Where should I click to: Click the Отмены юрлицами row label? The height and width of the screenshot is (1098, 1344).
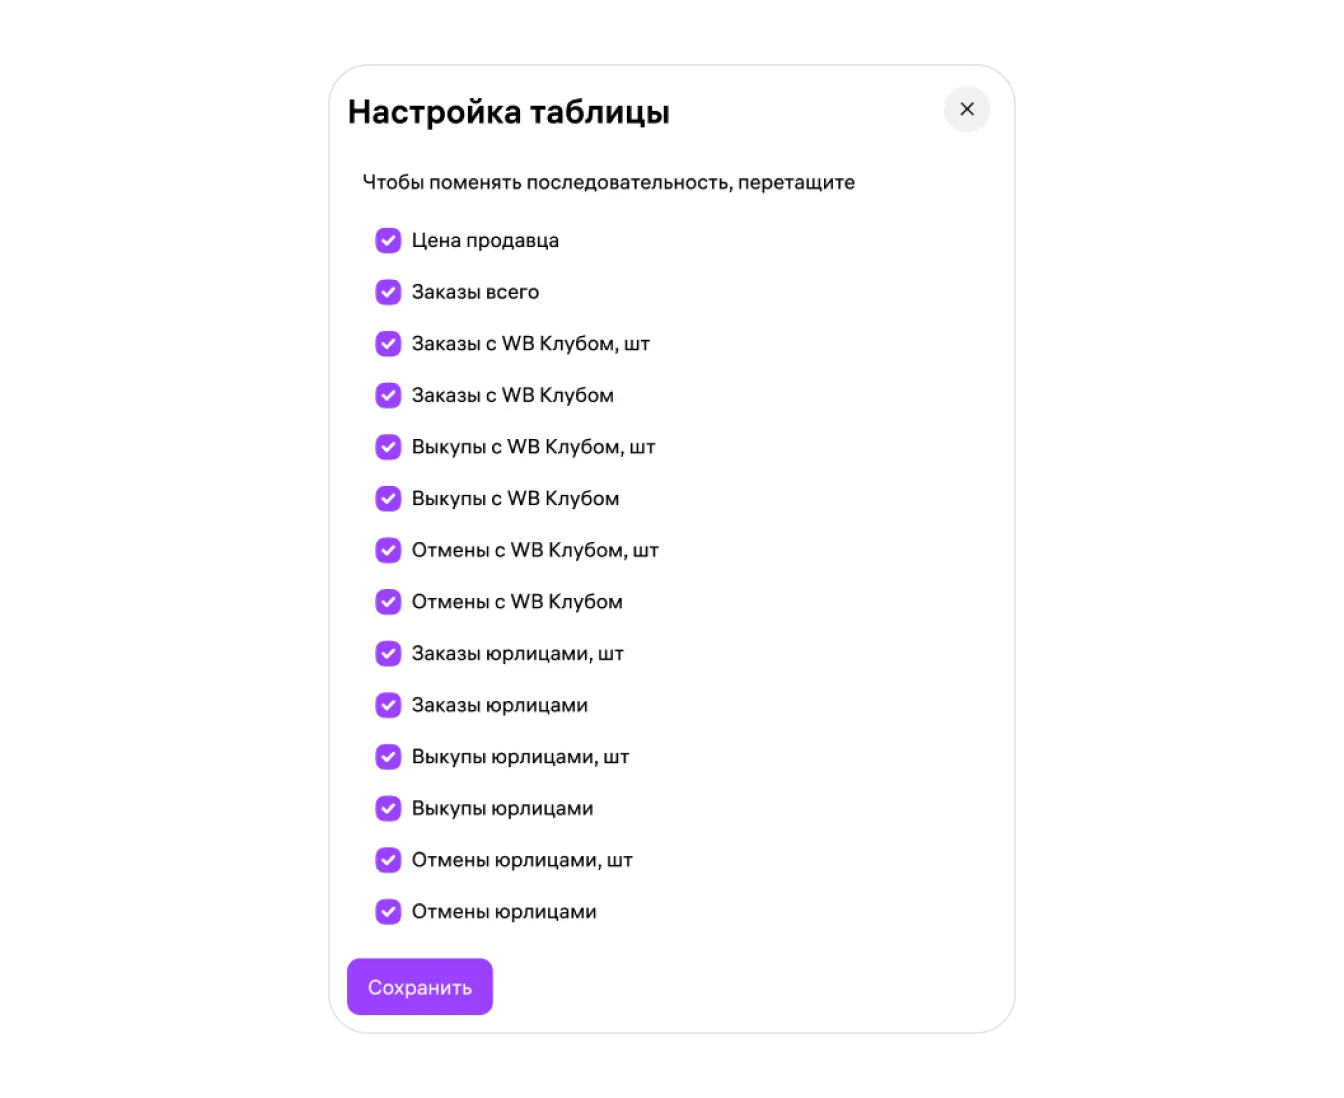504,912
